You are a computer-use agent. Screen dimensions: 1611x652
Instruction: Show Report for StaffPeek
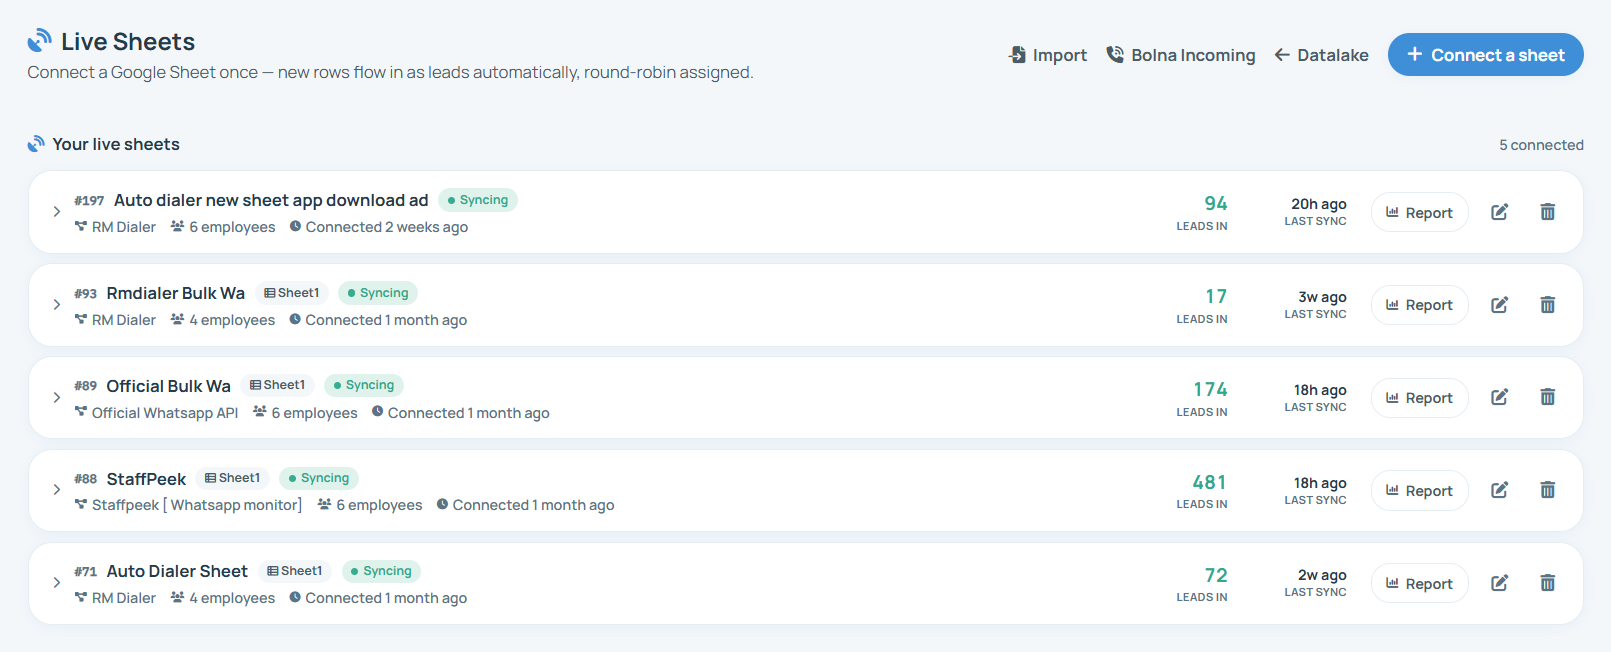[x=1419, y=491]
